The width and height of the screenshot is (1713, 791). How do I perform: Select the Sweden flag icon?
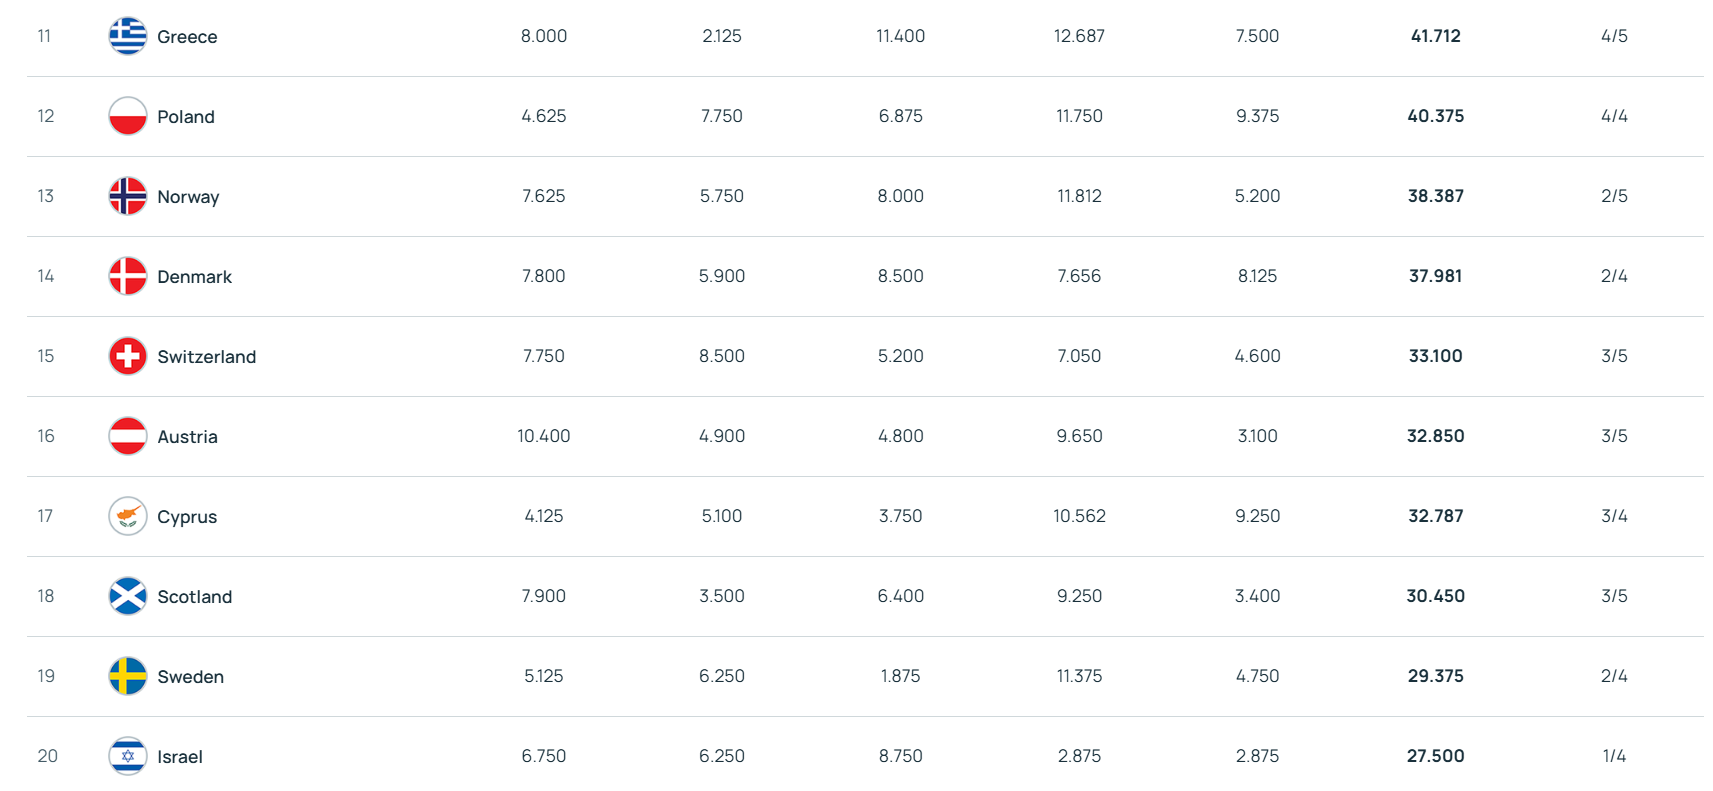pos(128,676)
